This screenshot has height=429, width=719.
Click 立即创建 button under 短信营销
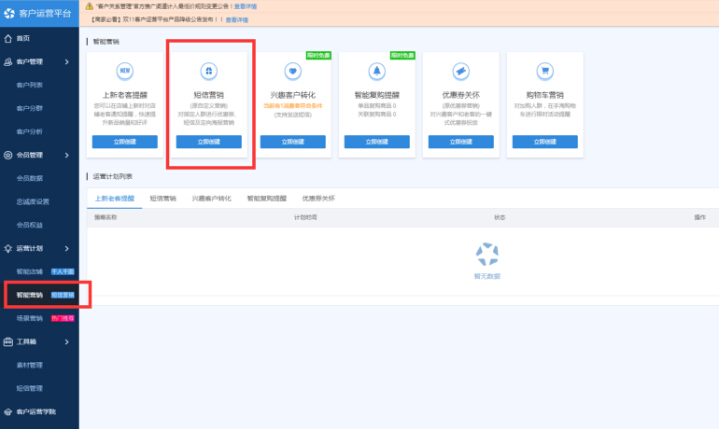coord(209,142)
